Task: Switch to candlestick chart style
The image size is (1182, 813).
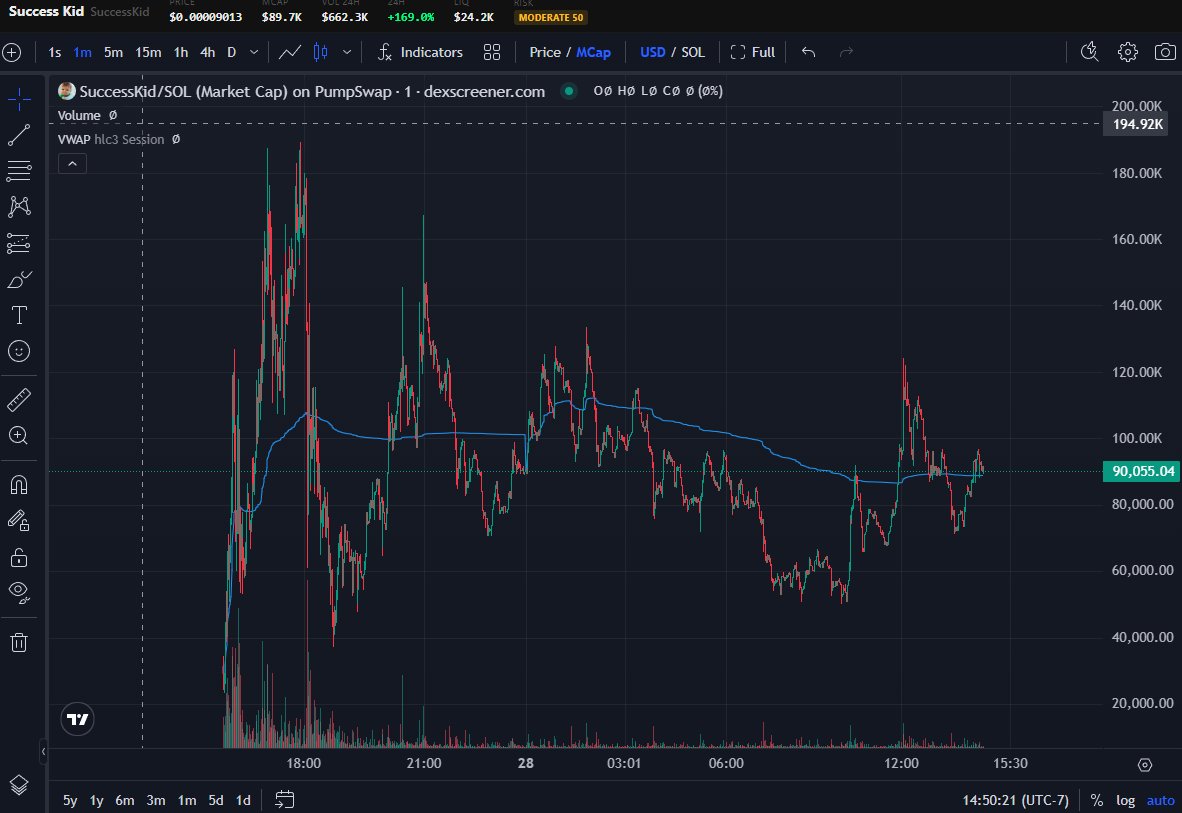Action: point(320,52)
